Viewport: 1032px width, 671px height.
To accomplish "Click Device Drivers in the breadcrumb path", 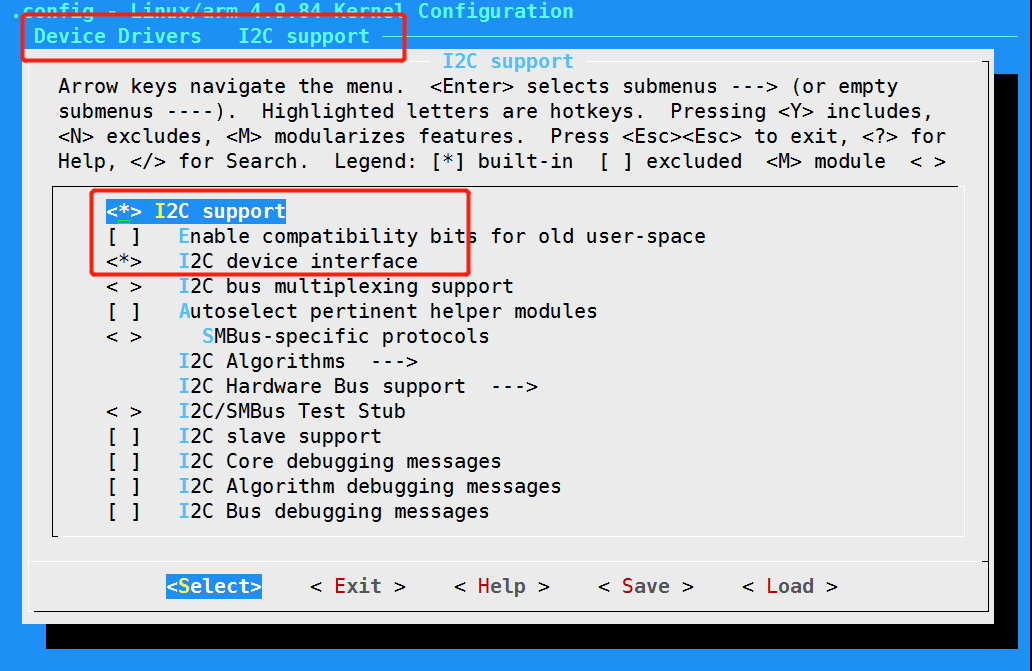I will coord(117,36).
